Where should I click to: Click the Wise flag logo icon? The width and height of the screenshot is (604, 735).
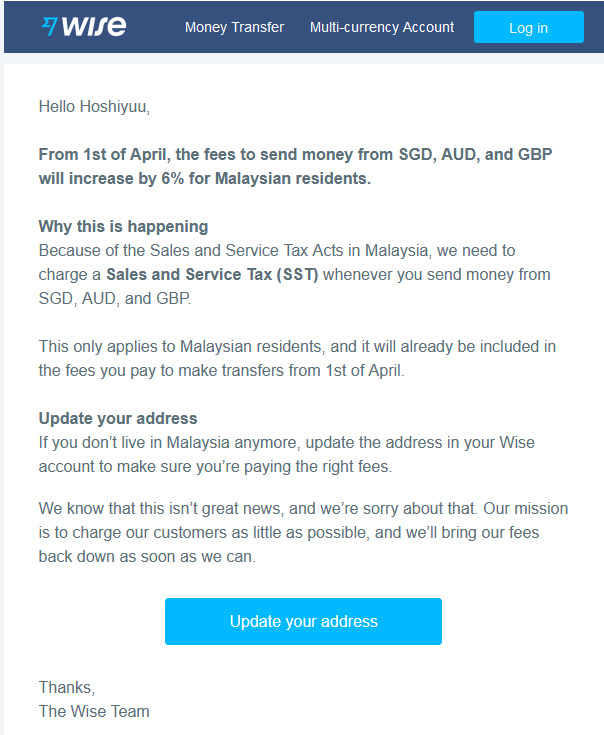(x=49, y=26)
